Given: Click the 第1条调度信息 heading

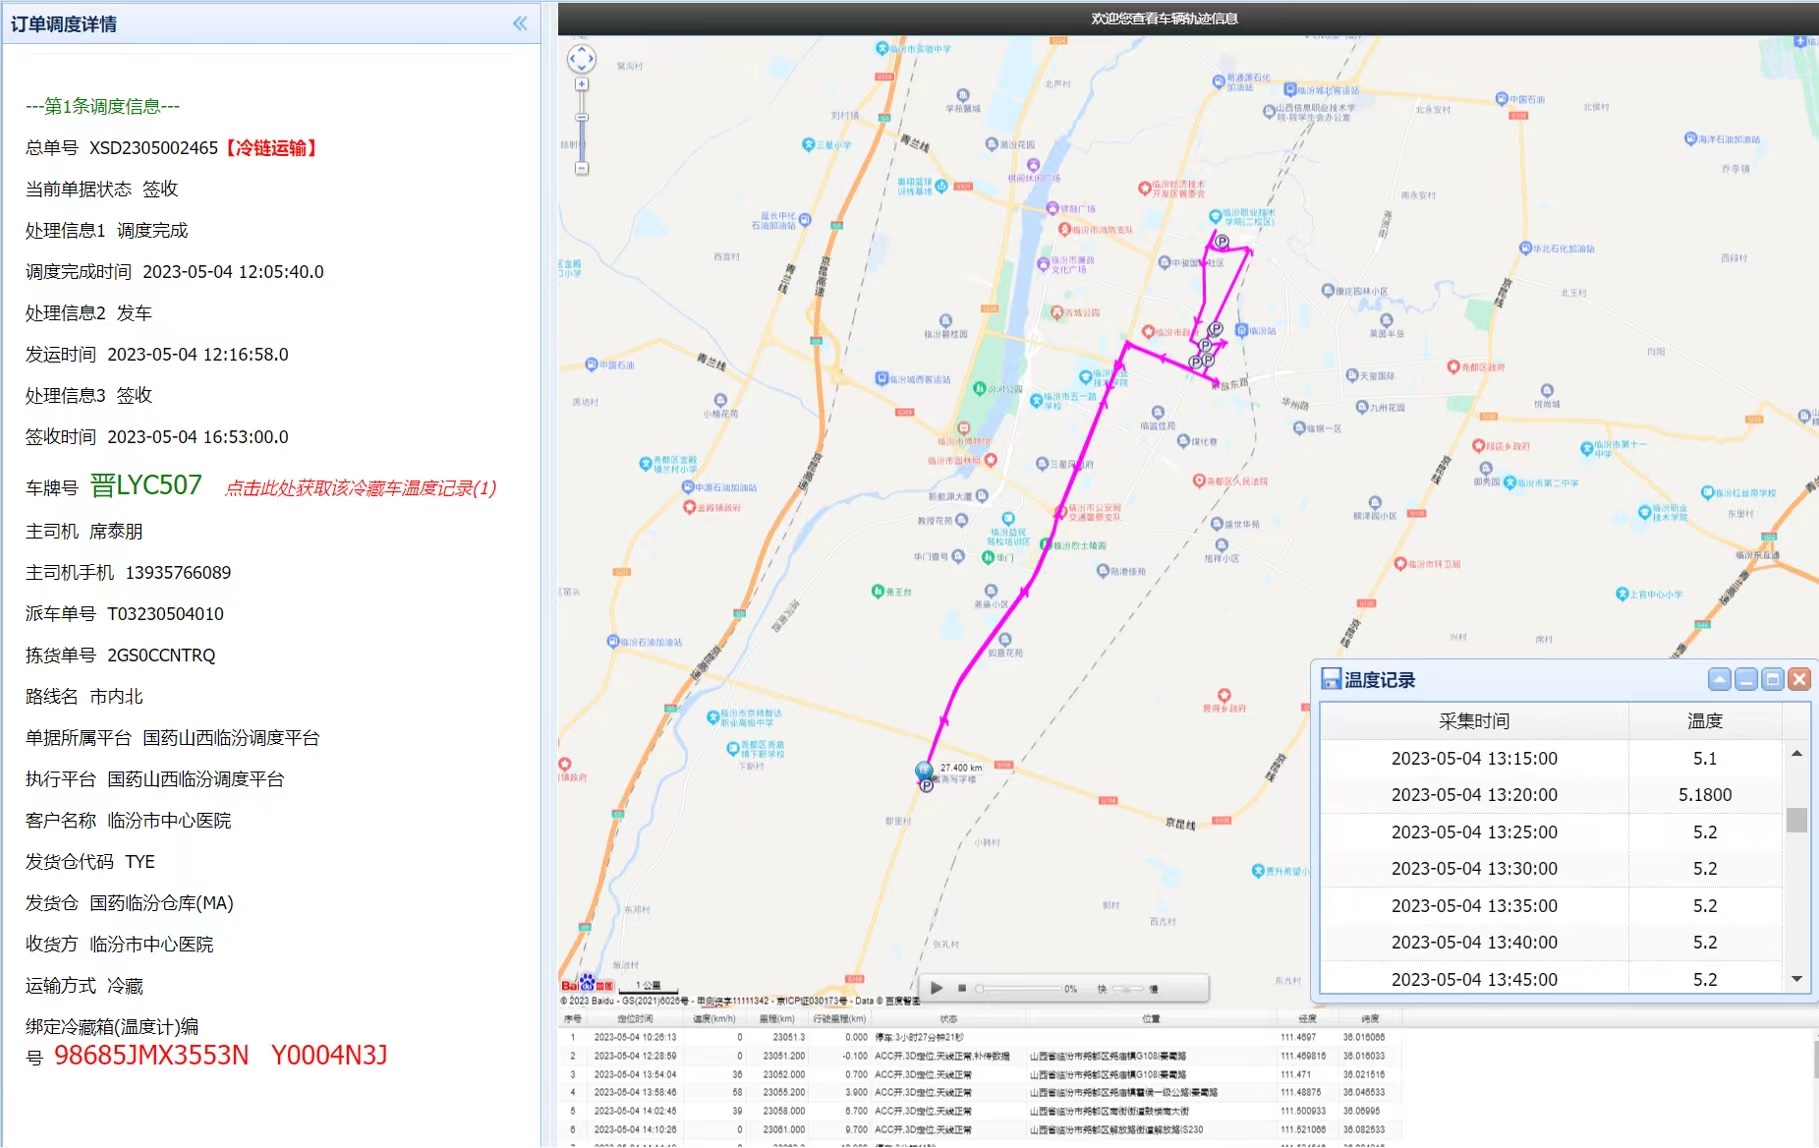Looking at the screenshot, I should pyautogui.click(x=102, y=106).
